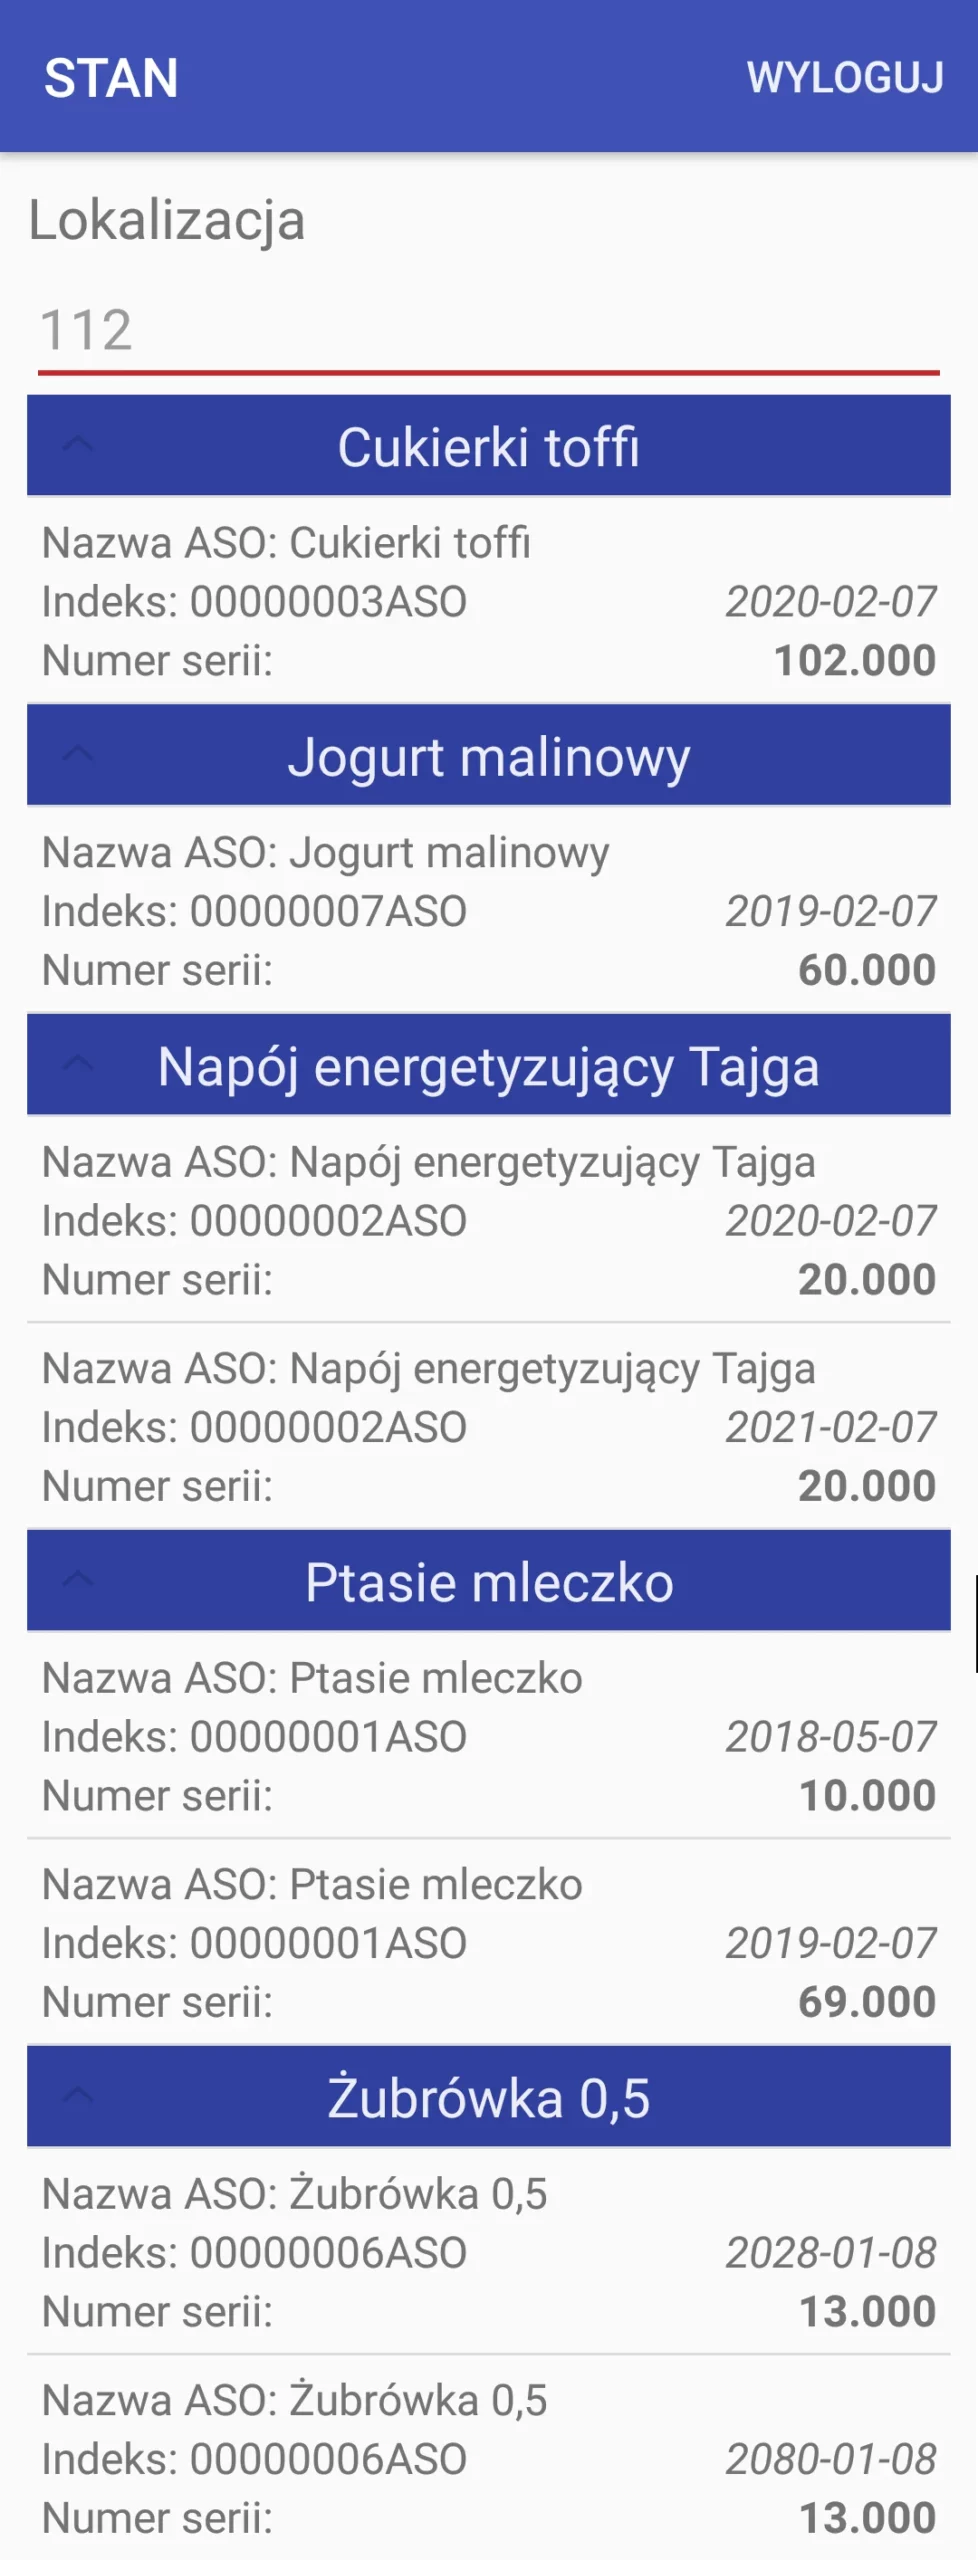This screenshot has height=2560, width=978.
Task: Tap the Ptasie mleczko header title text
Action: point(489,1582)
